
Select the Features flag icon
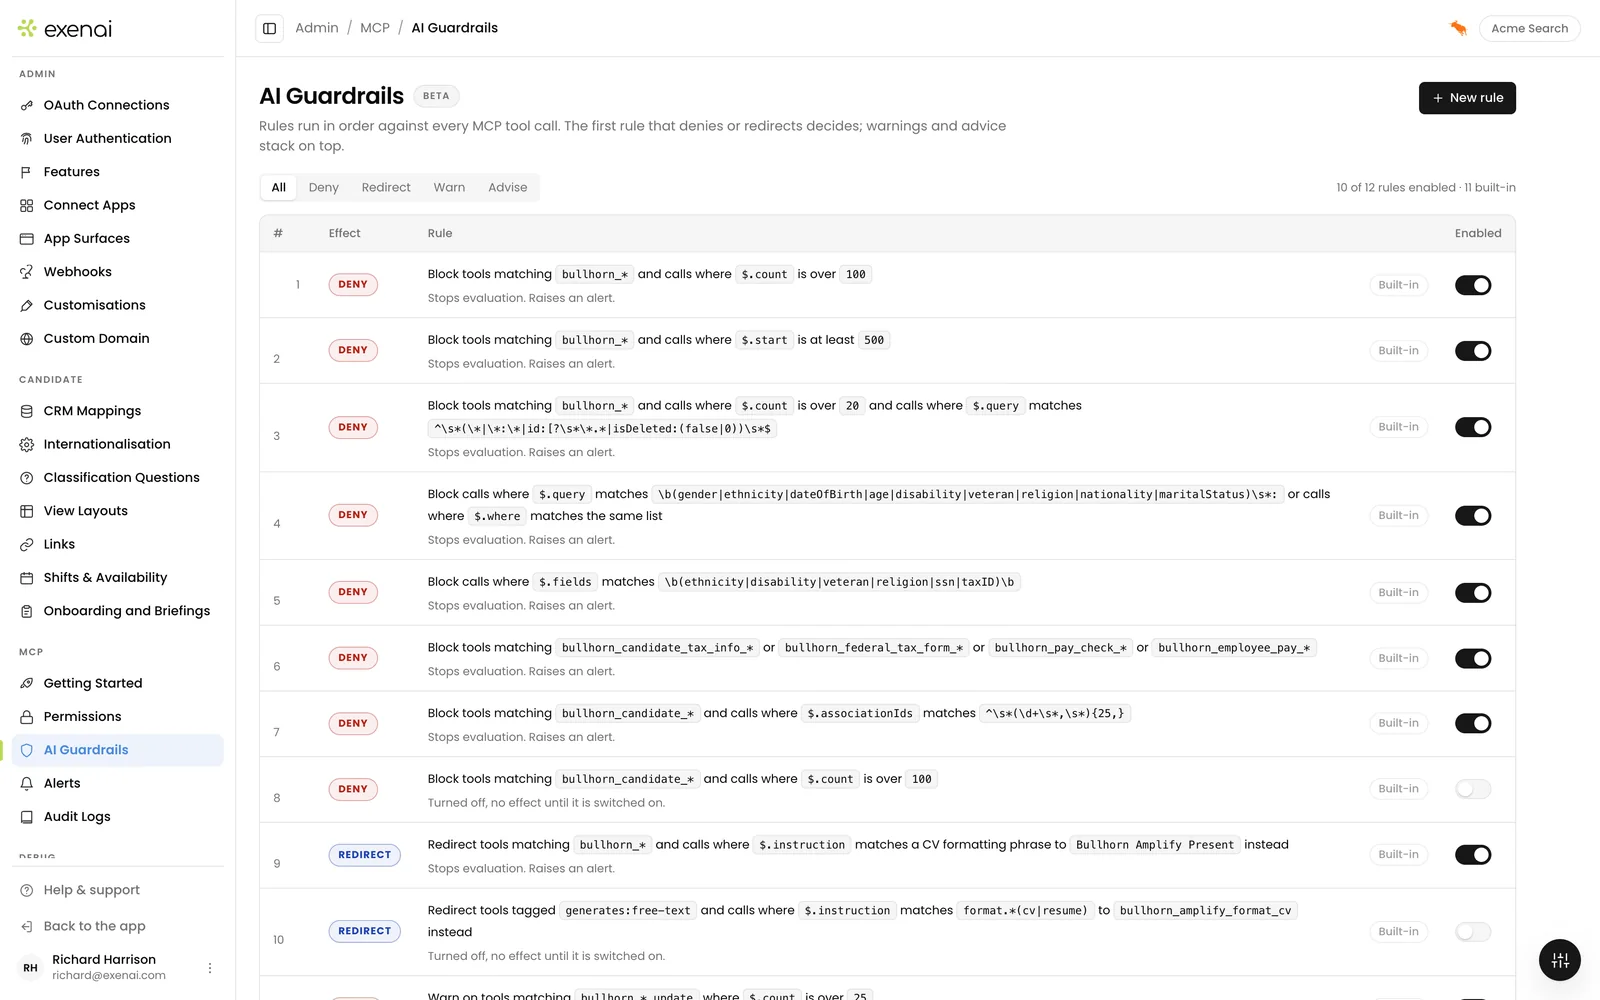[x=27, y=172]
